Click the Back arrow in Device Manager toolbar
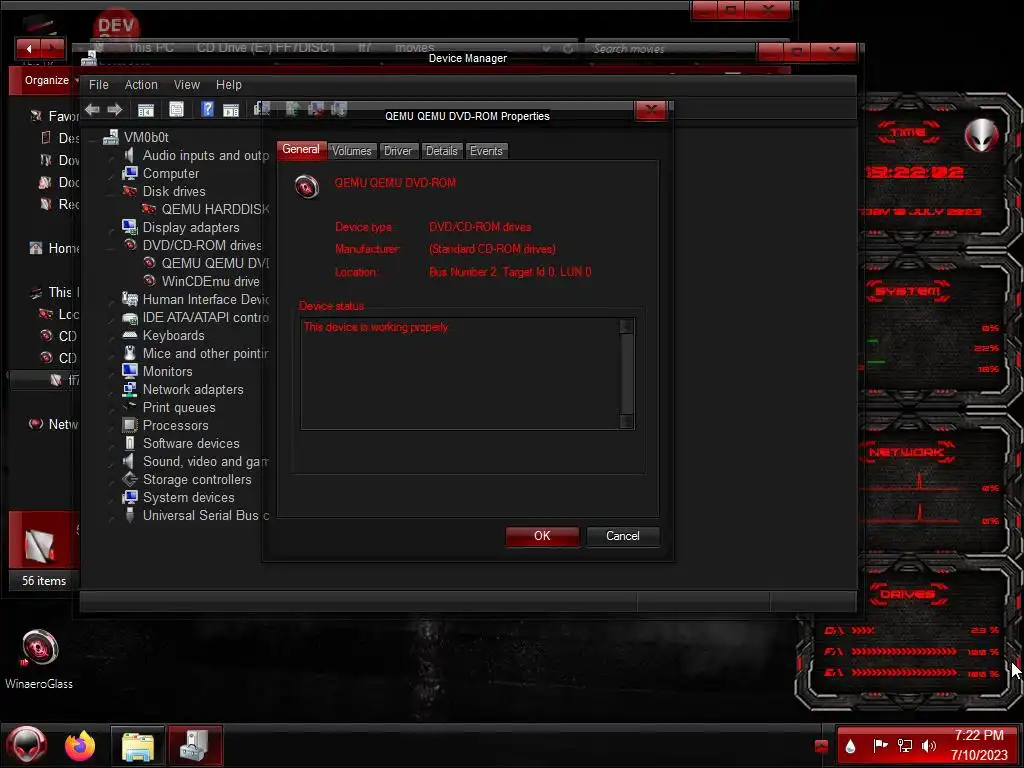1024x768 pixels. point(92,110)
